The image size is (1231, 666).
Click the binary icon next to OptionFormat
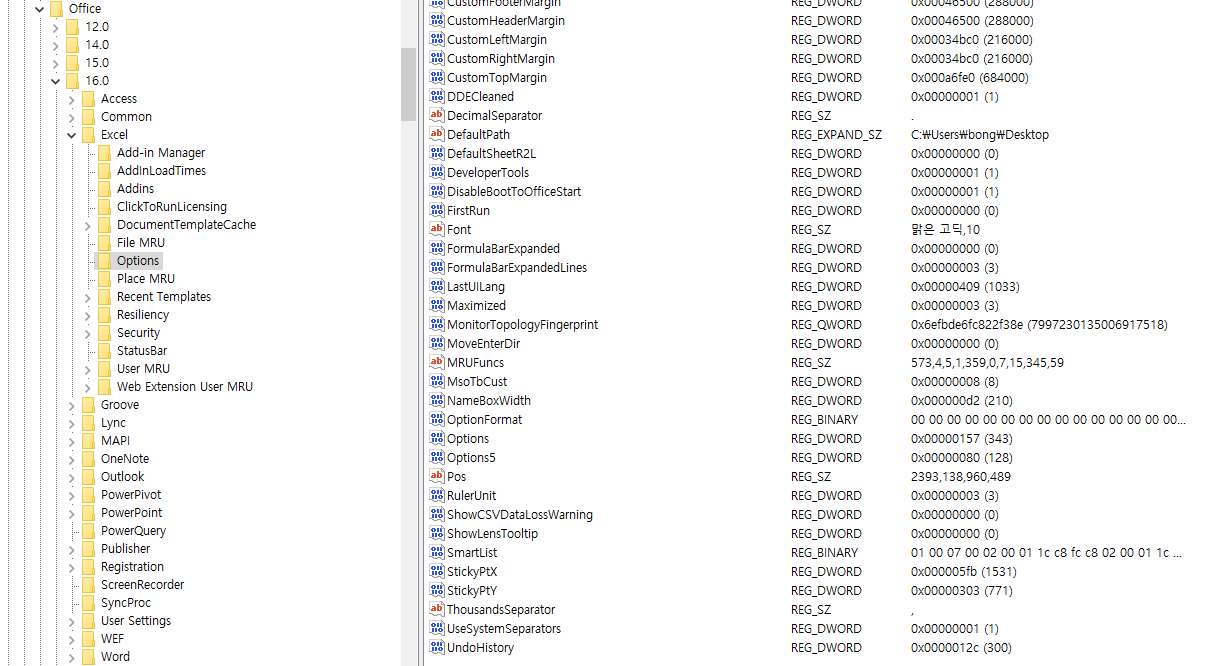point(436,420)
